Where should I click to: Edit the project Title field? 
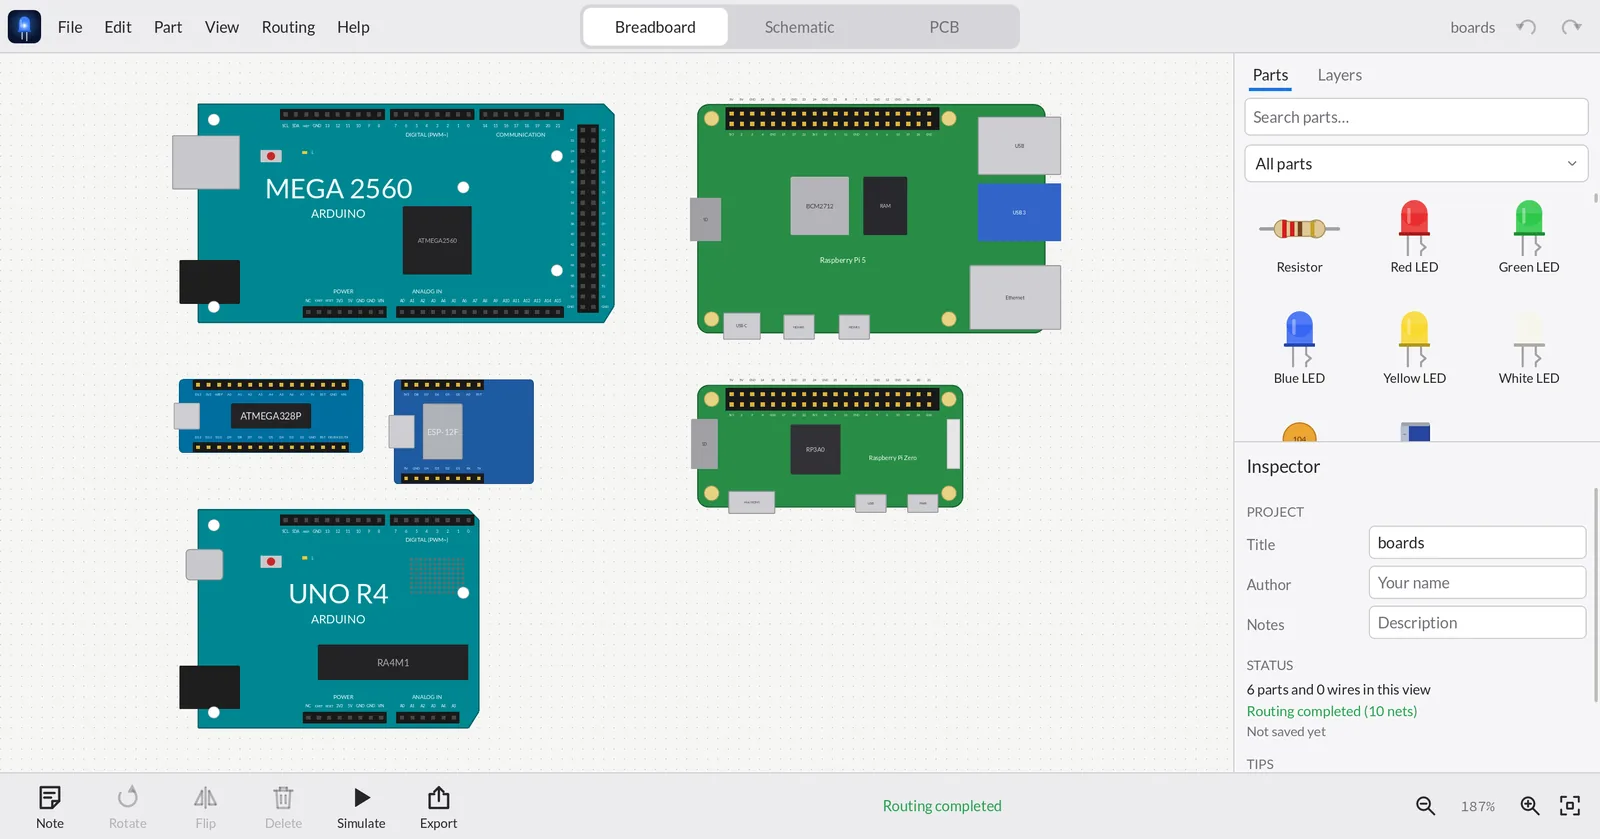[x=1477, y=543]
